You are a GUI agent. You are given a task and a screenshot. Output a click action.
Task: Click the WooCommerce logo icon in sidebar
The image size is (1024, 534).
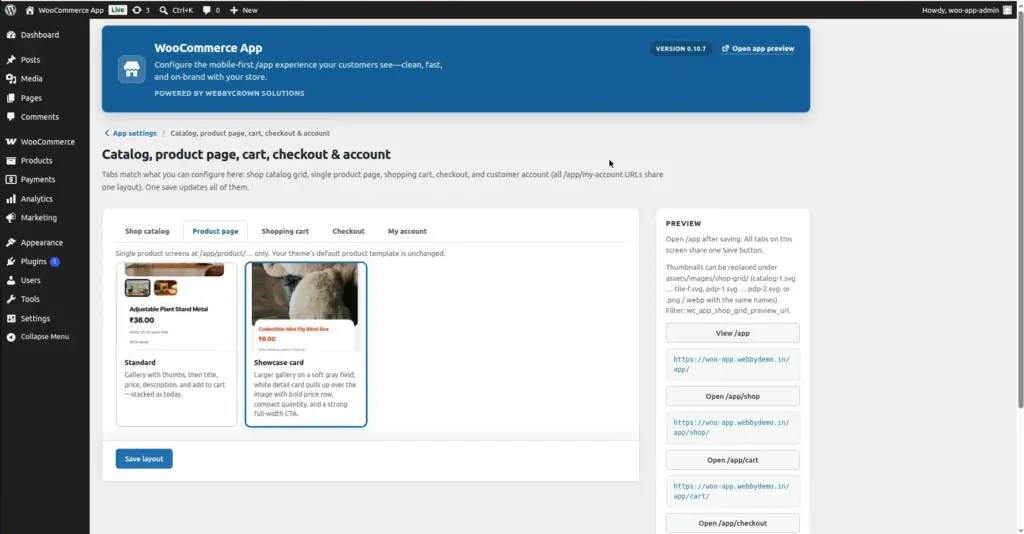coord(11,142)
